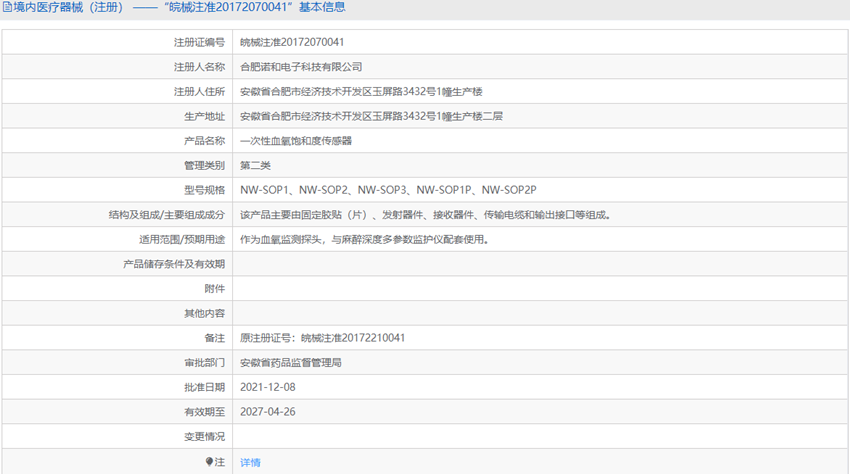
Task: Click structure description 该产品主要由固定胶贴
Action: [426, 215]
